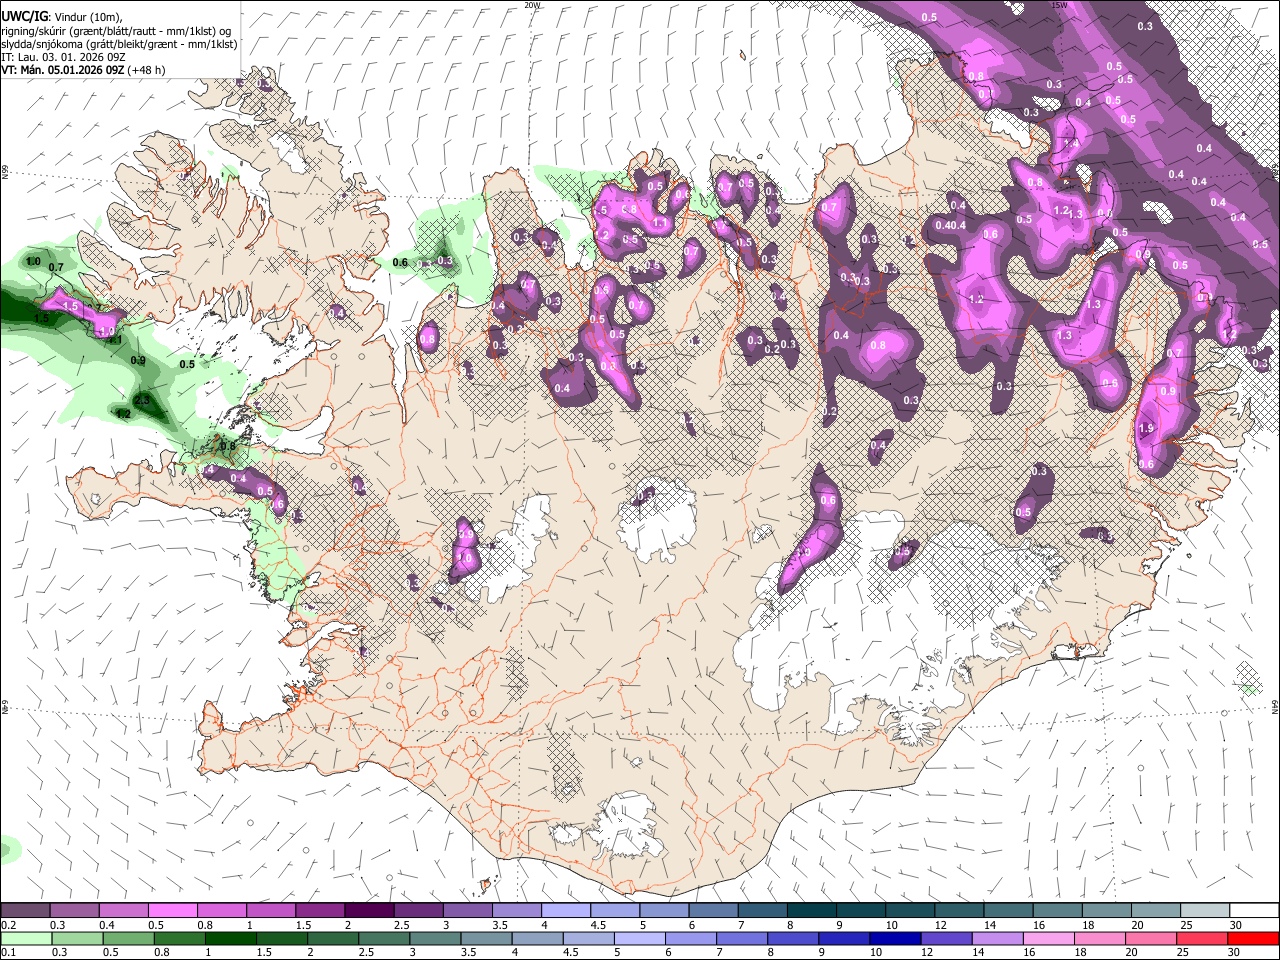Click the rain legend swatch between 0.1 and 0.3
Screen dimensions: 1280x960
pos(25,938)
